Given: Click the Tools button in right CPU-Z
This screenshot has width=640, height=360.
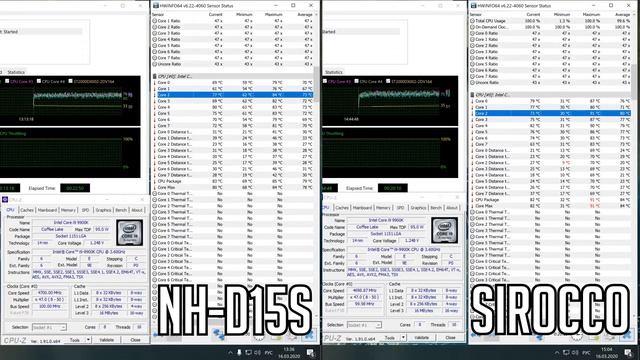Looking at the screenshot, I should coord(390,338).
